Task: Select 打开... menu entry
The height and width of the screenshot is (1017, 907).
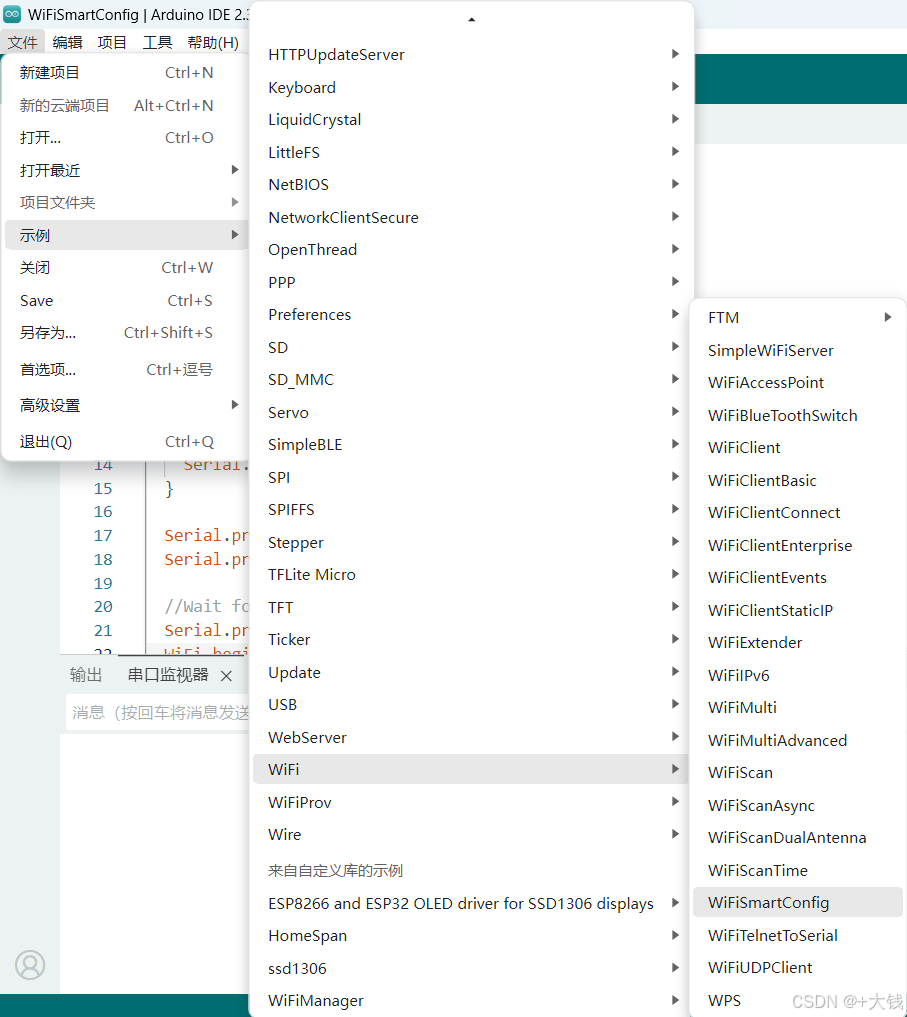Action: (127, 138)
